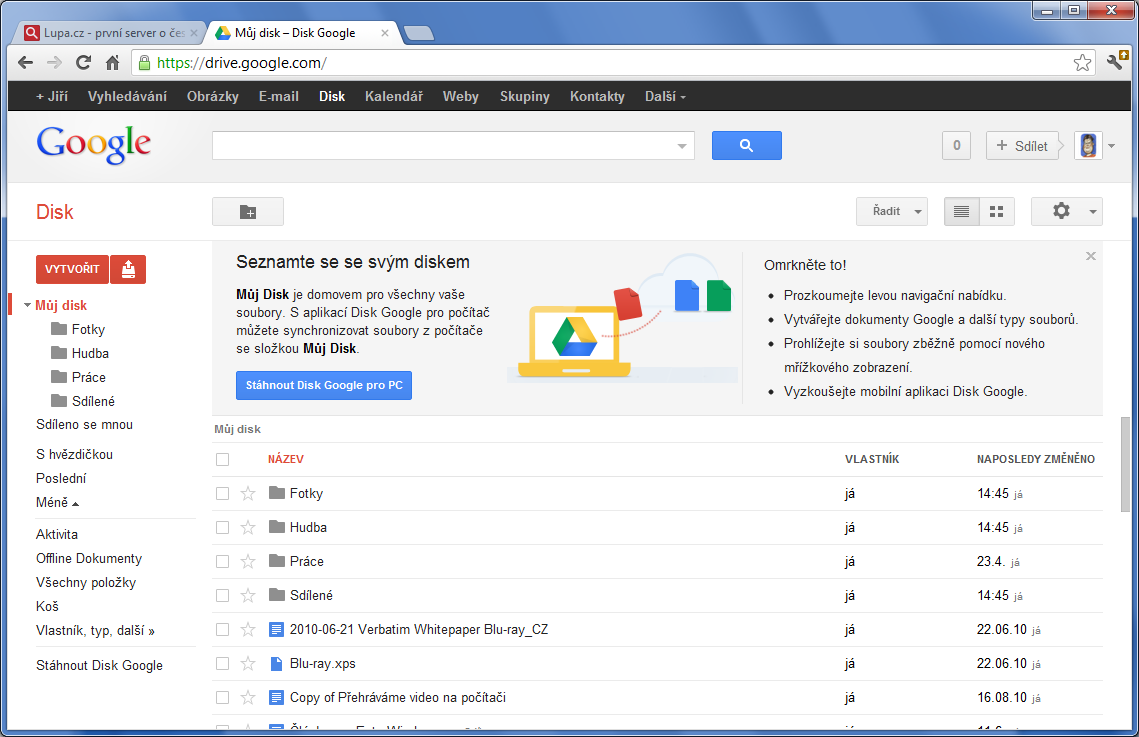Image resolution: width=1139 pixels, height=737 pixels.
Task: Switch to list view icon
Action: click(x=961, y=211)
